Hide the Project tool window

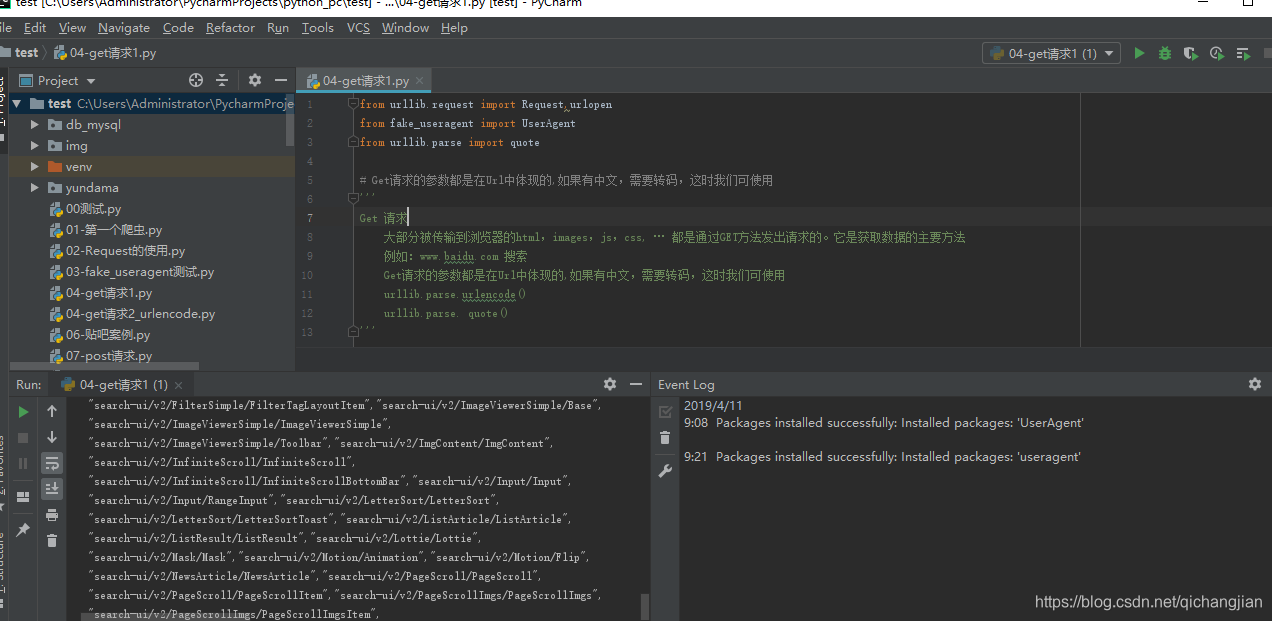pos(281,80)
